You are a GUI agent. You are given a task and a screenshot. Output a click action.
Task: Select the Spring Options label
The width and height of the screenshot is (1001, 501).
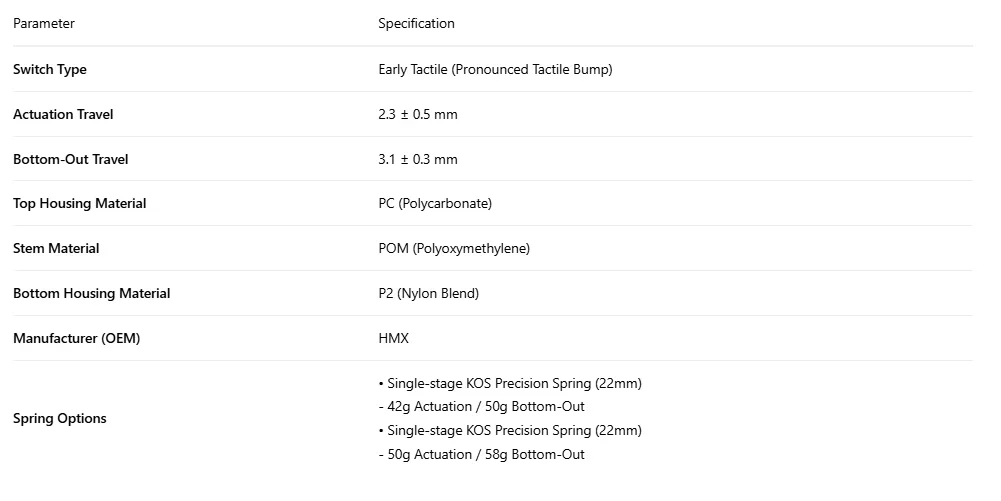[x=59, y=419]
